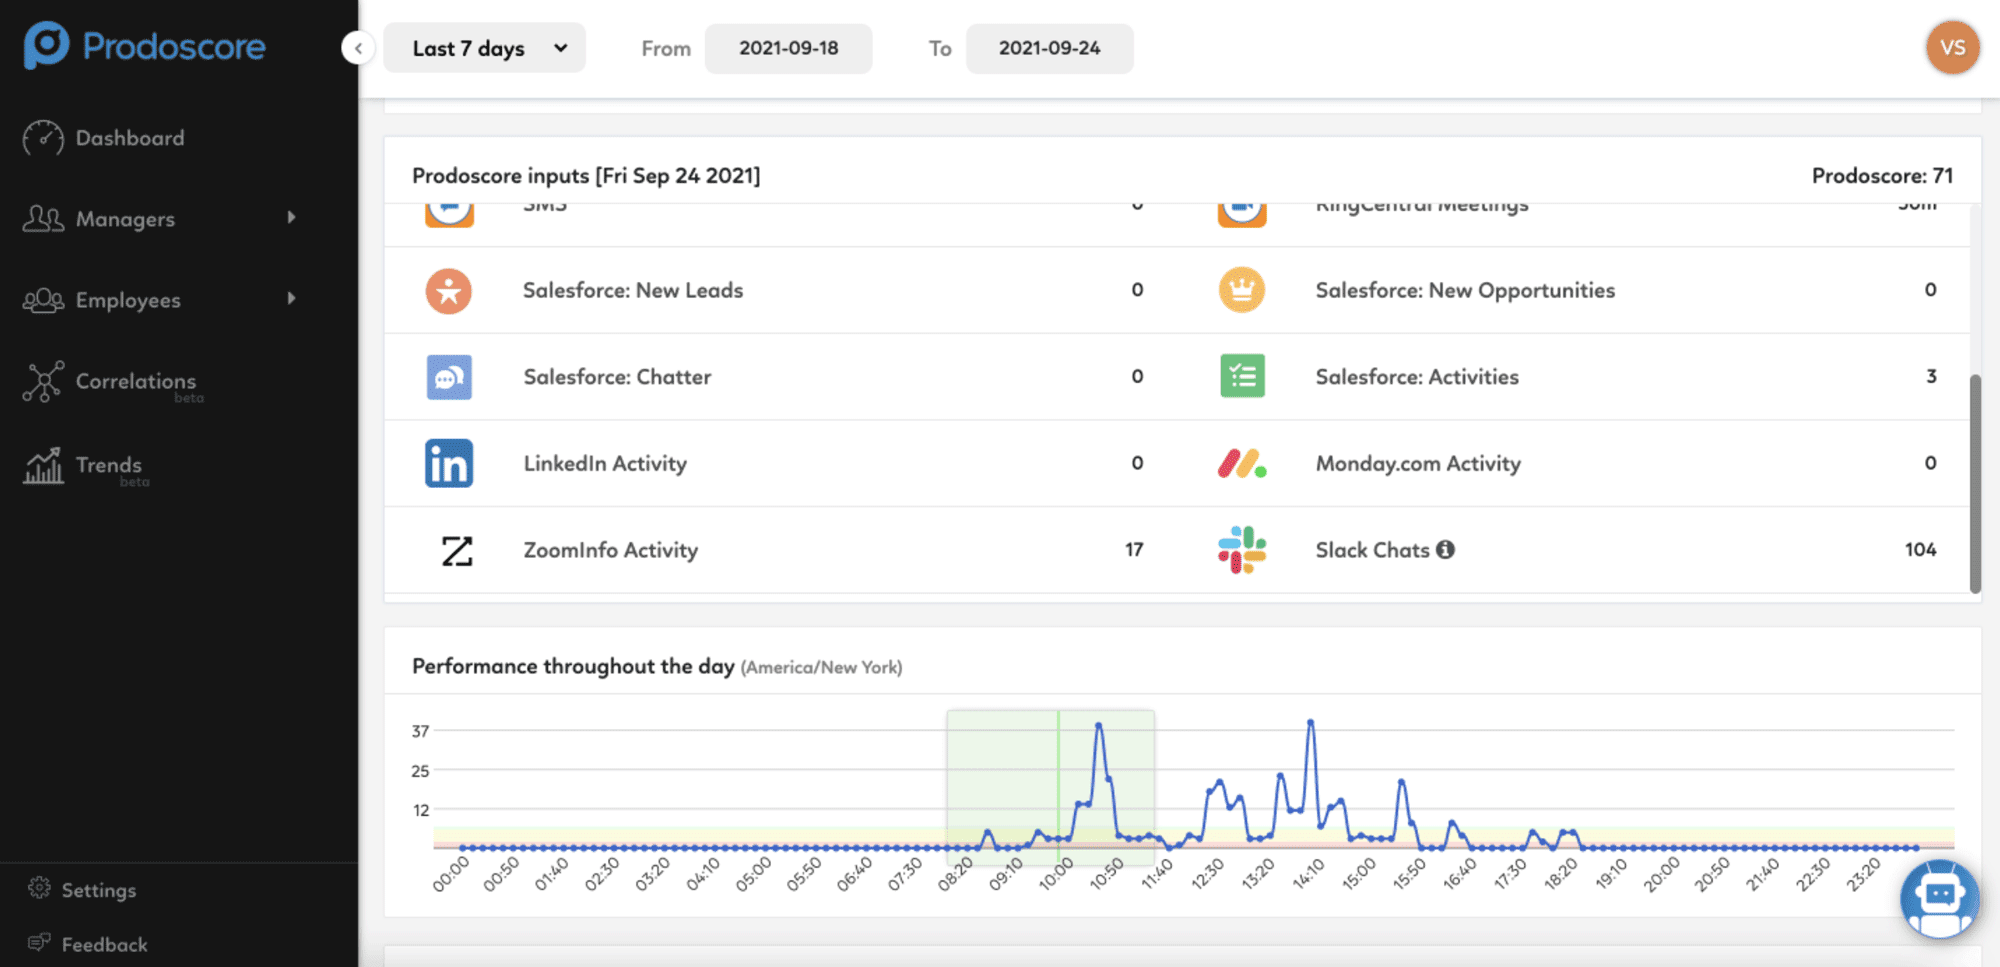The image size is (2000, 967).
Task: Click the Prodoscore inputs heading
Action: 586,175
